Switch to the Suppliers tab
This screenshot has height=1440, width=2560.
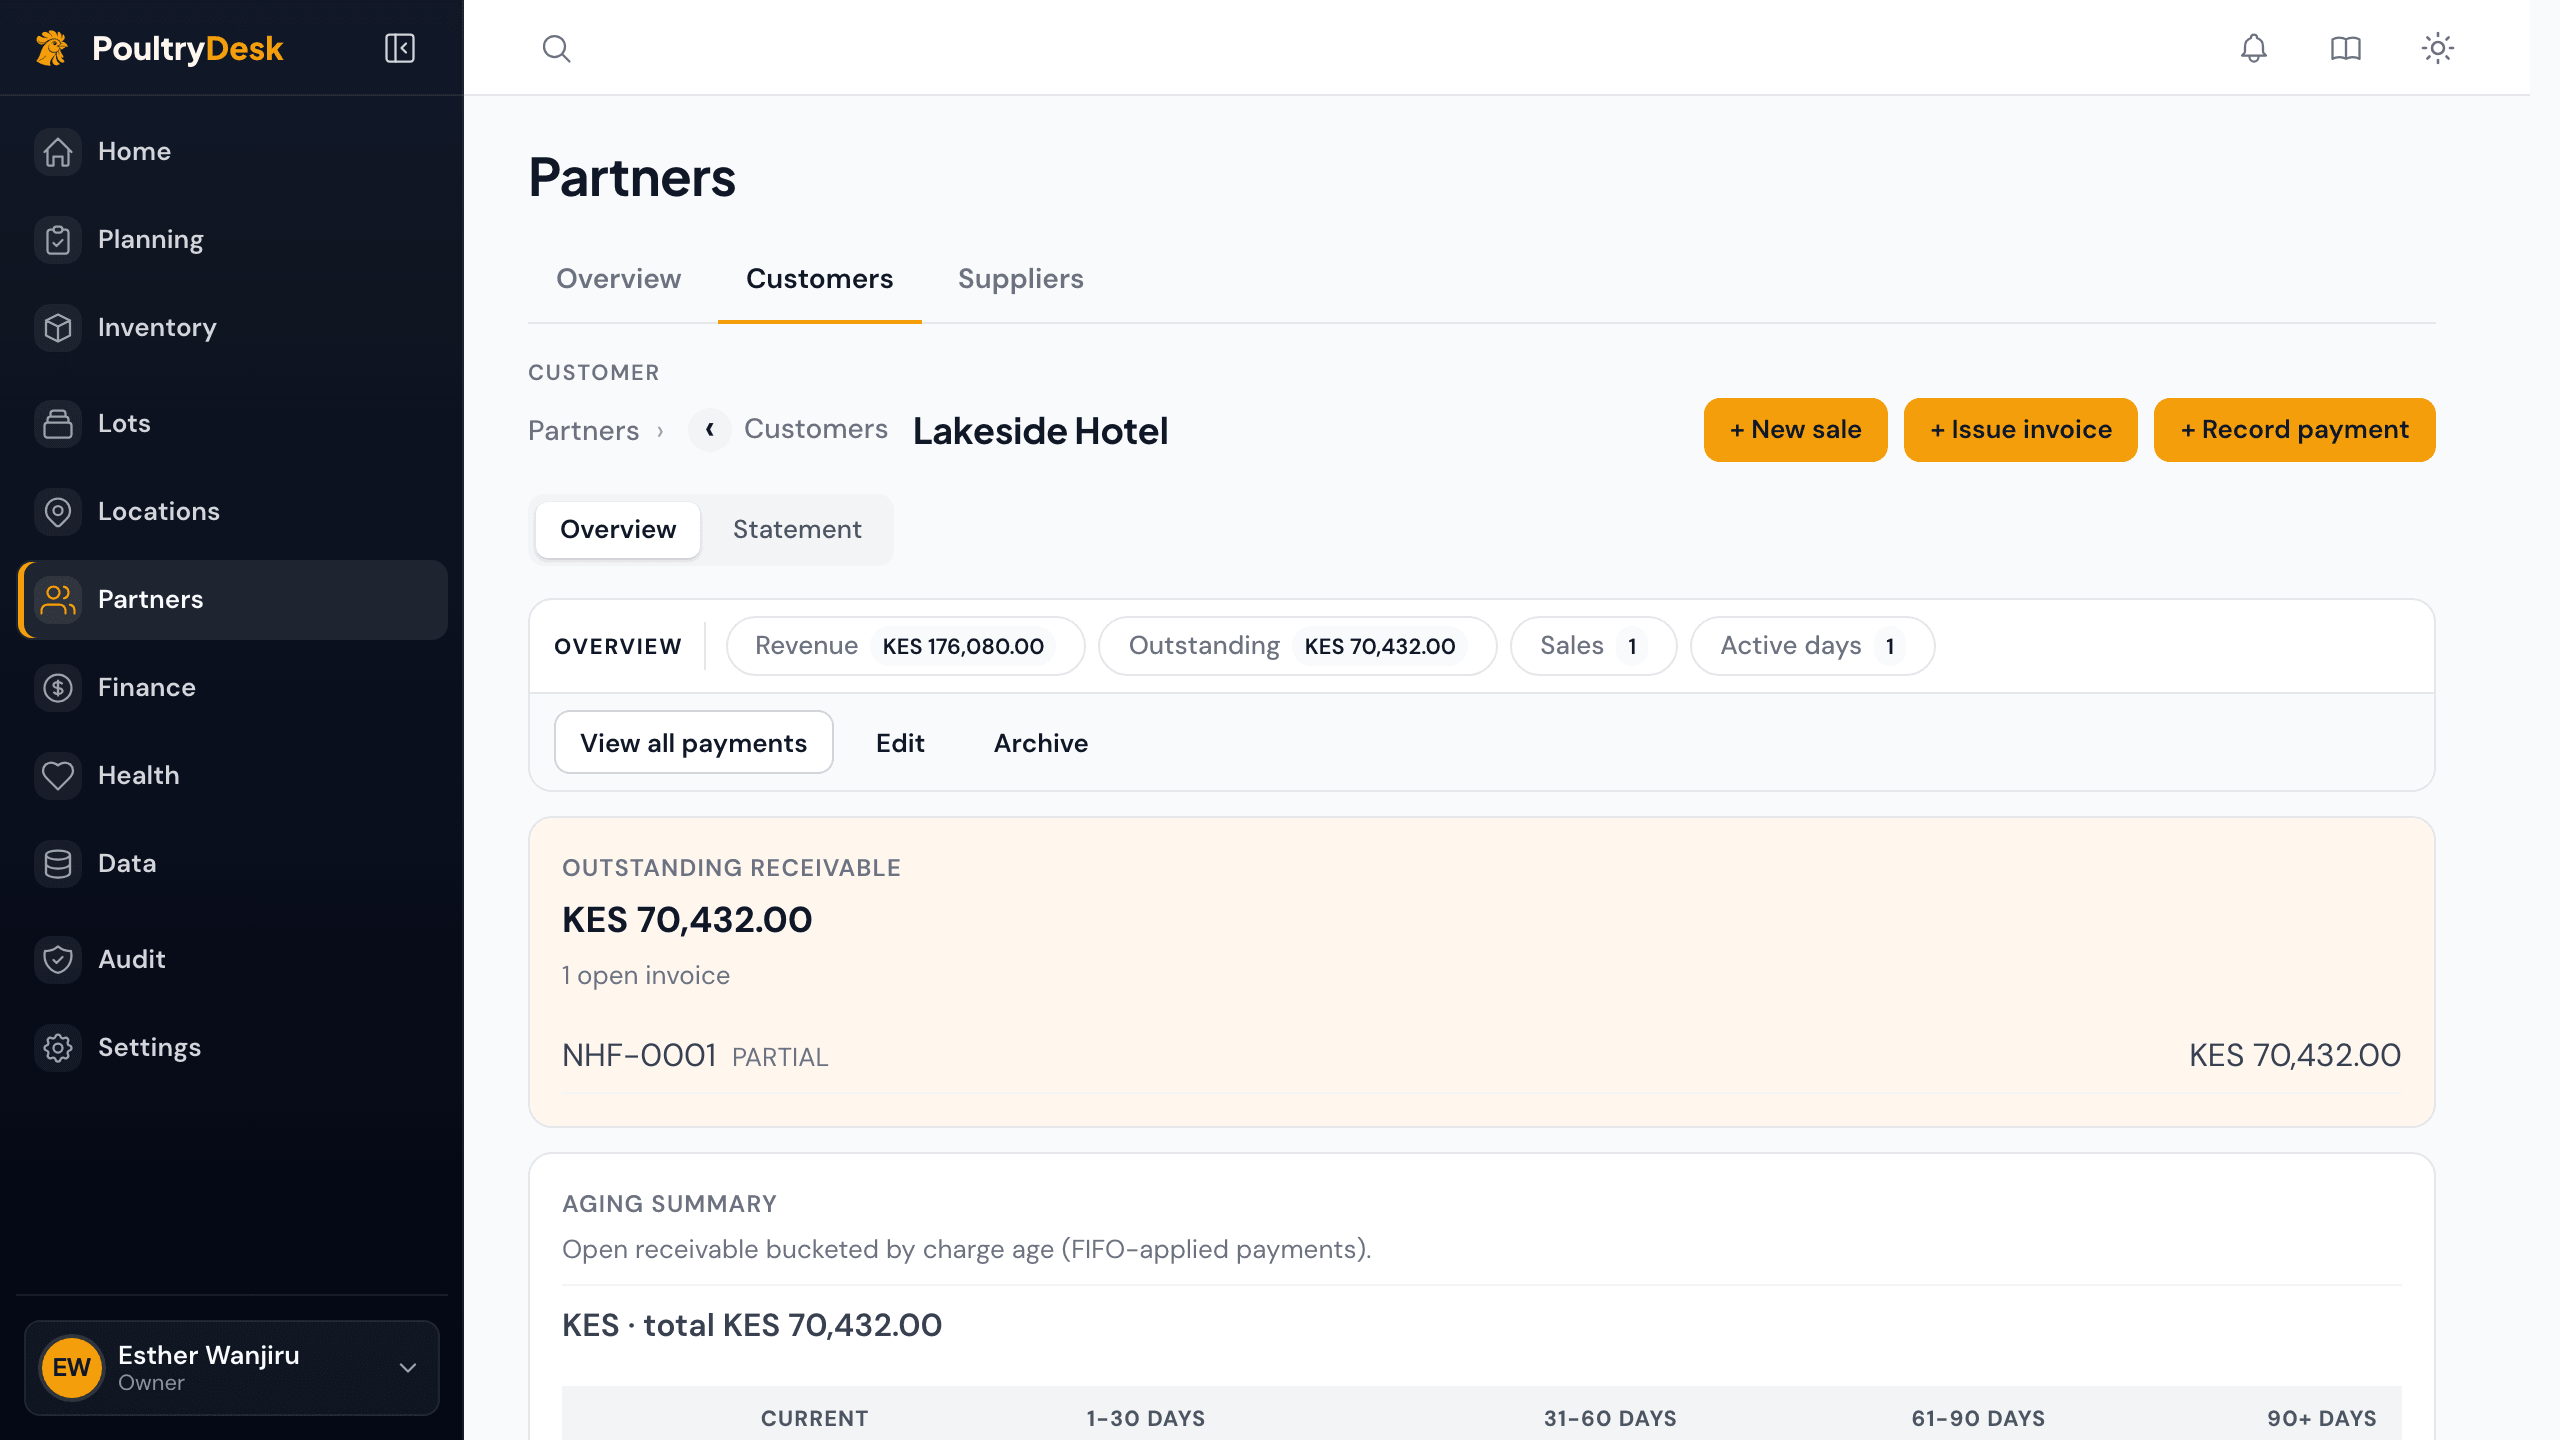1020,278
